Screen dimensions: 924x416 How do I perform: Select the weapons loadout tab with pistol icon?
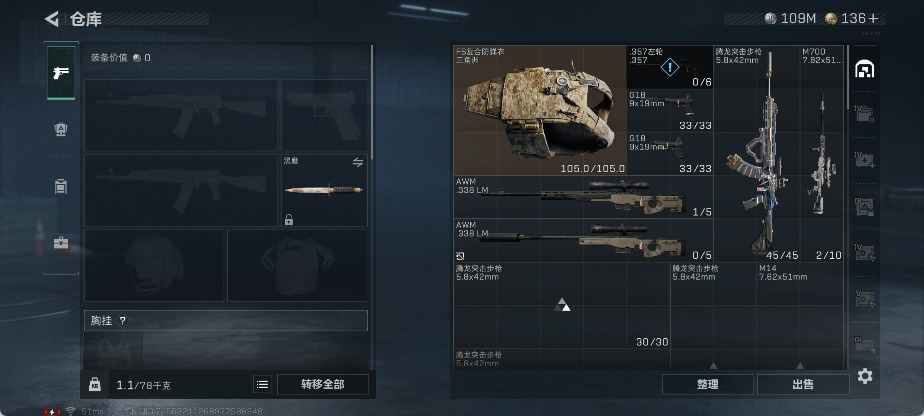coord(61,73)
